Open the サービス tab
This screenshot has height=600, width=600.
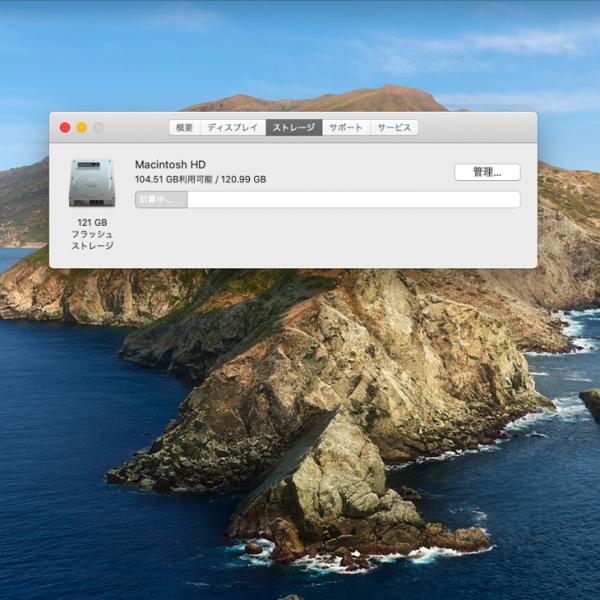click(394, 128)
